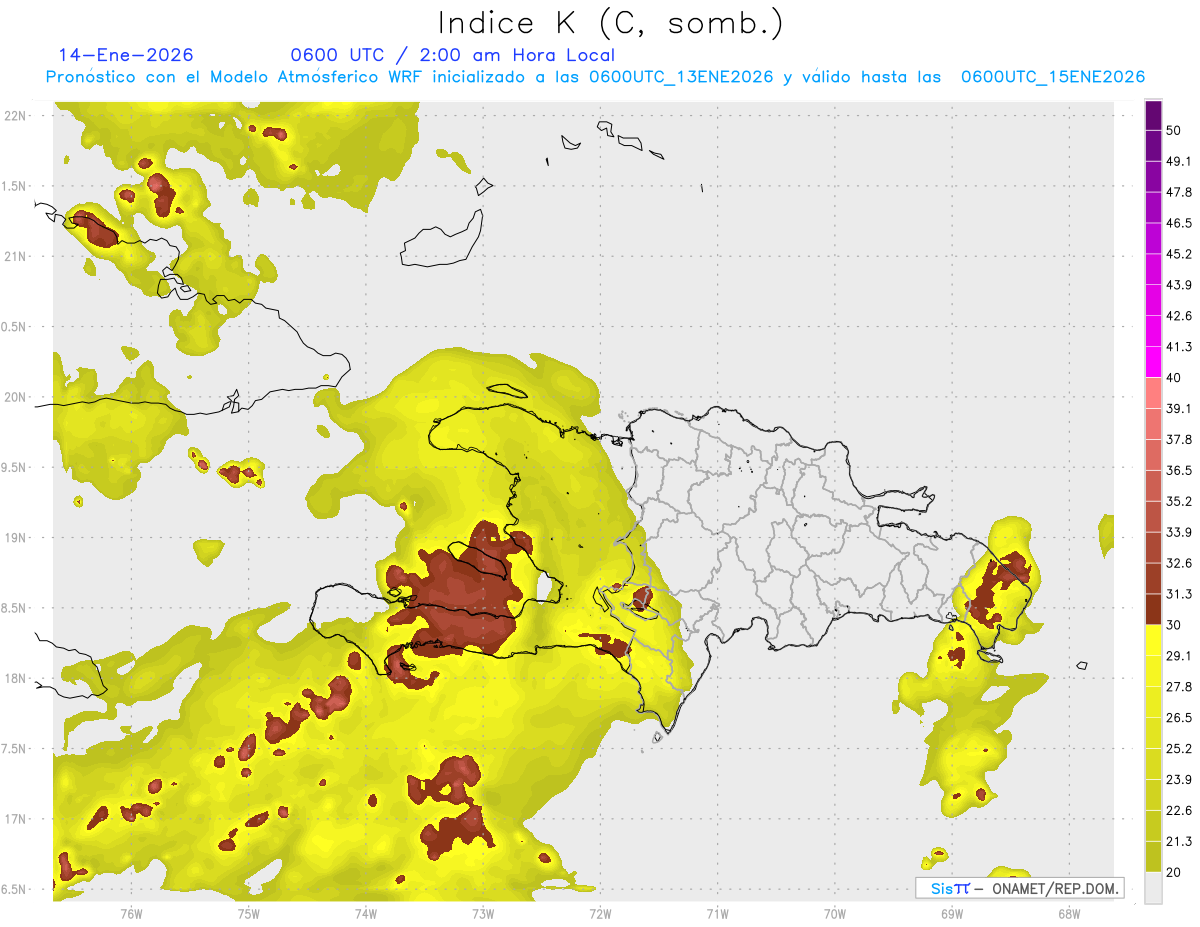The image size is (1200, 927).
Task: Click the valid-until time '0600UTC_15ENE2026'
Action: coord(1053,77)
